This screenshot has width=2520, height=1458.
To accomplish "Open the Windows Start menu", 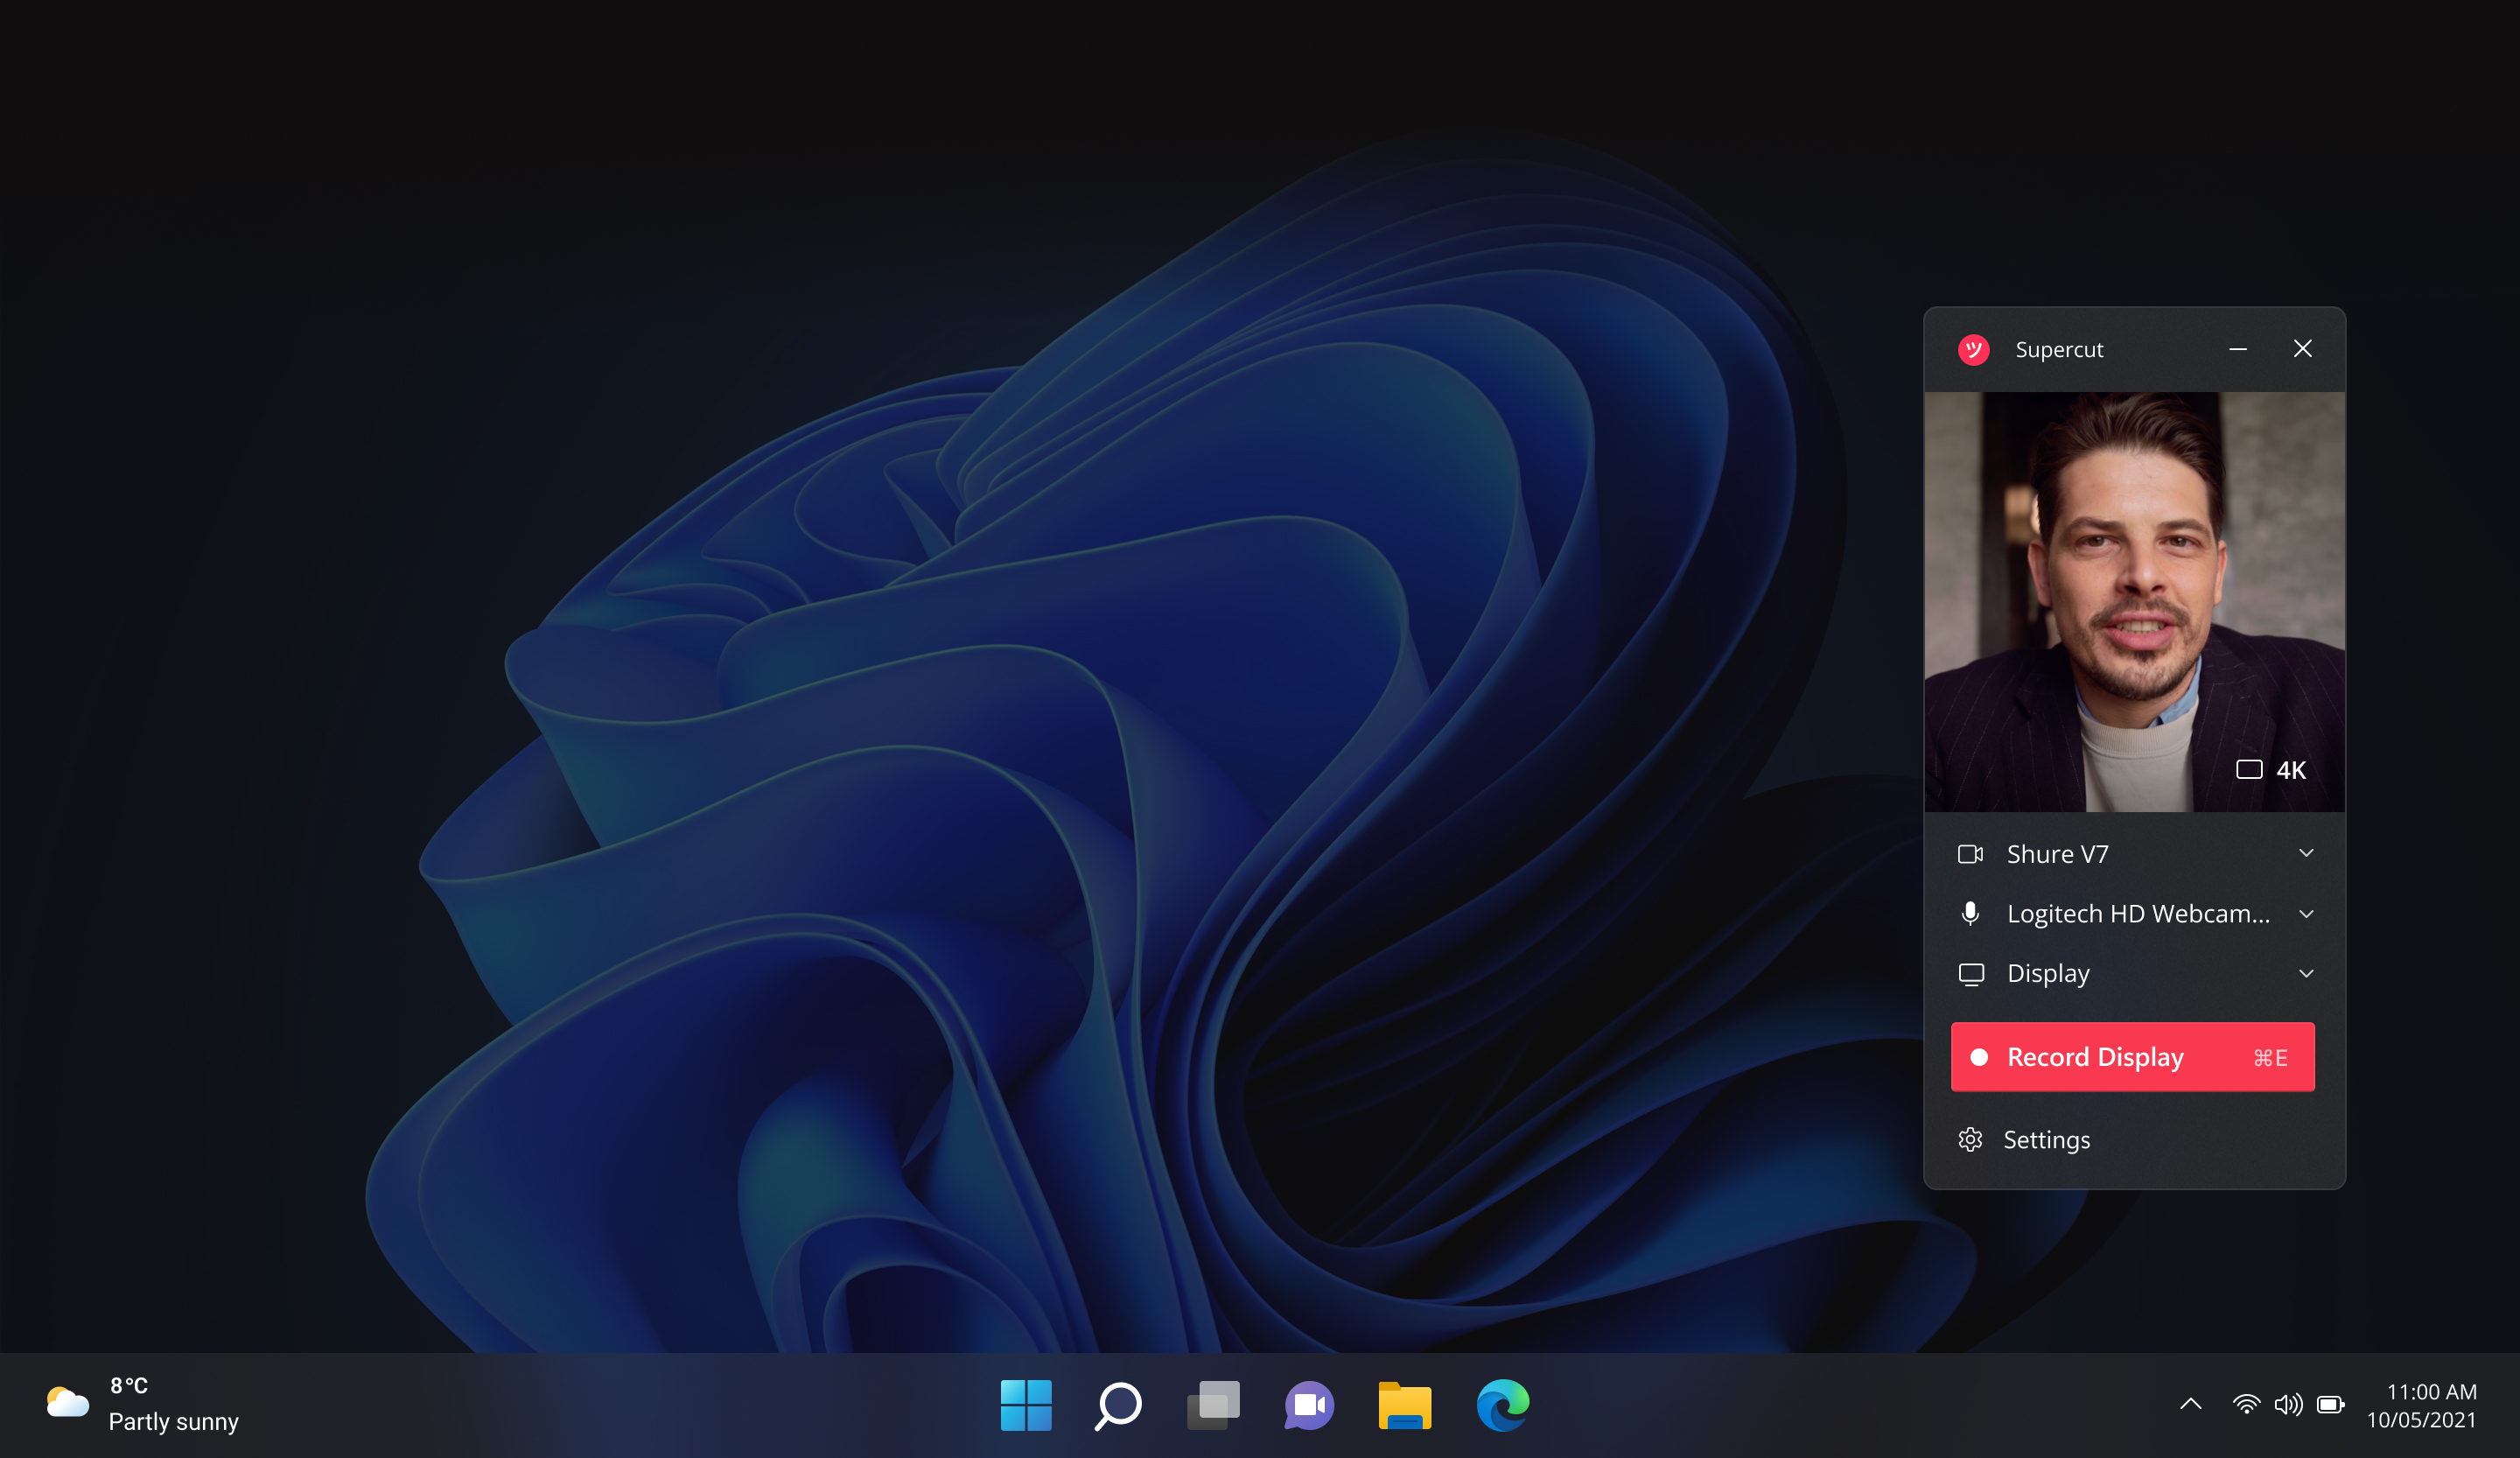I will click(x=1025, y=1405).
